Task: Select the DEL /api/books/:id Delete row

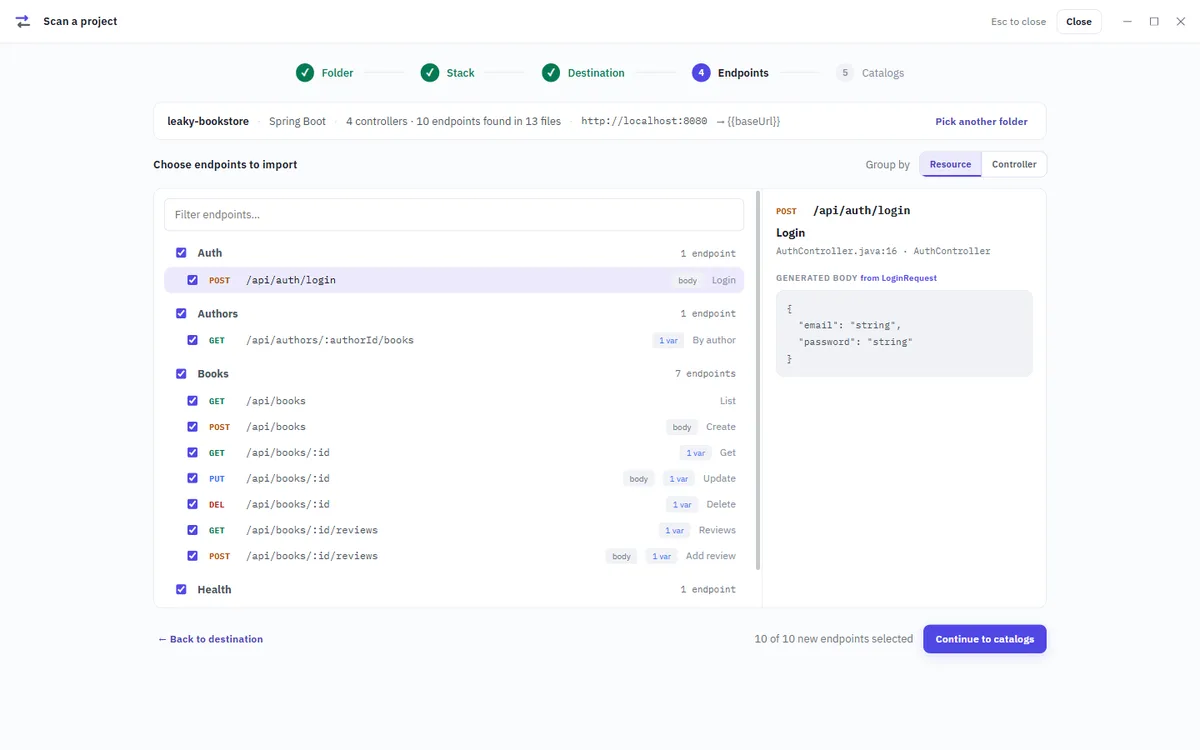Action: (x=454, y=504)
